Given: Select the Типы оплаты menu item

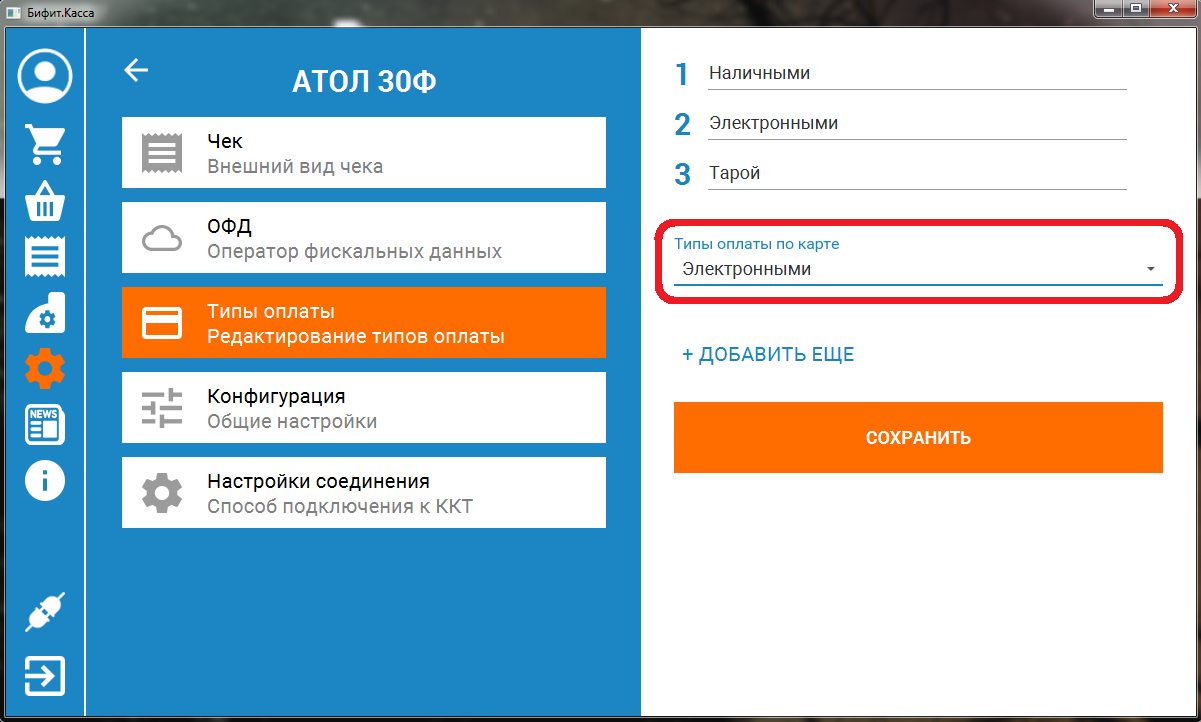Looking at the screenshot, I should coord(364,323).
